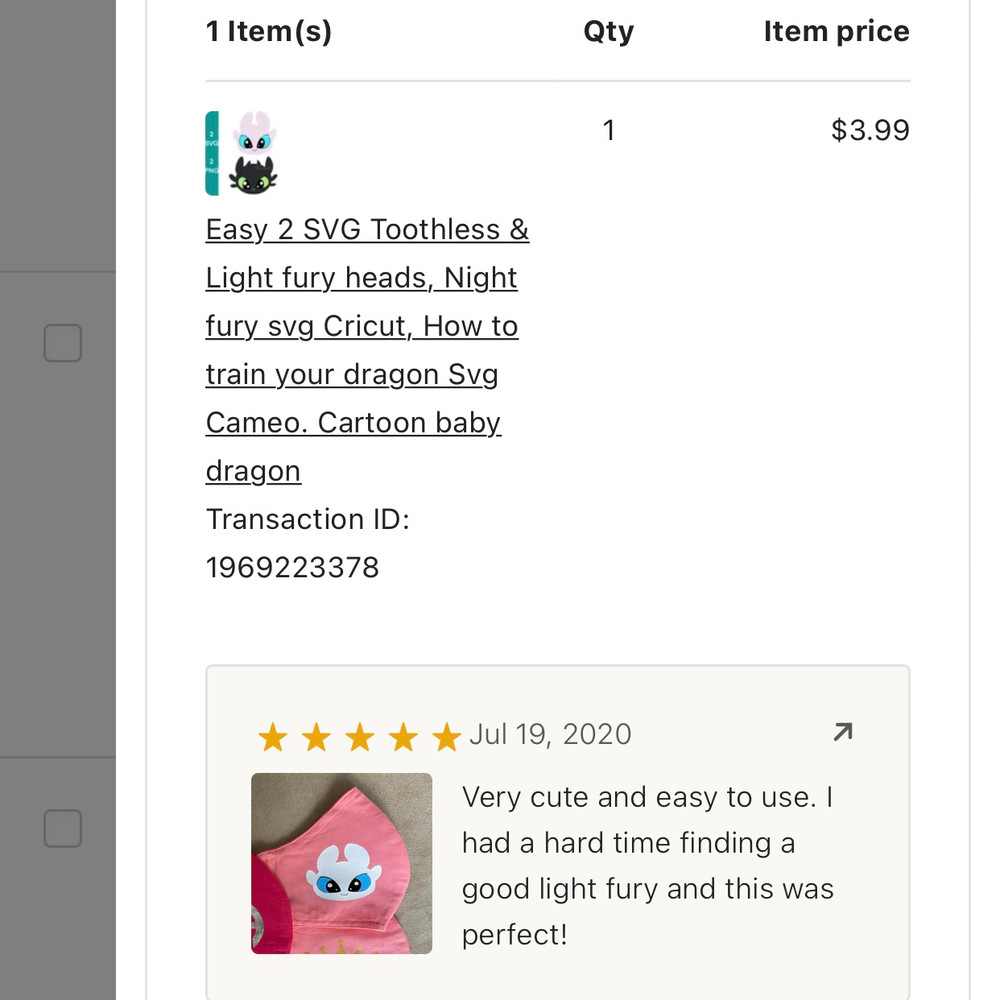Click the second gold rating star
Screen dimensions: 1000x1000
click(316, 739)
